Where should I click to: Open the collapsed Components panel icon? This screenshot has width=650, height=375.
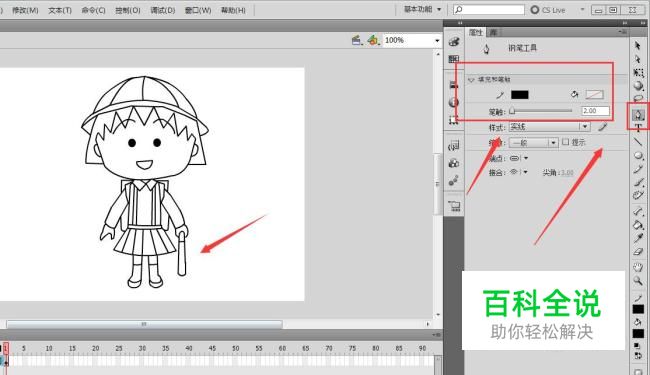tap(454, 163)
